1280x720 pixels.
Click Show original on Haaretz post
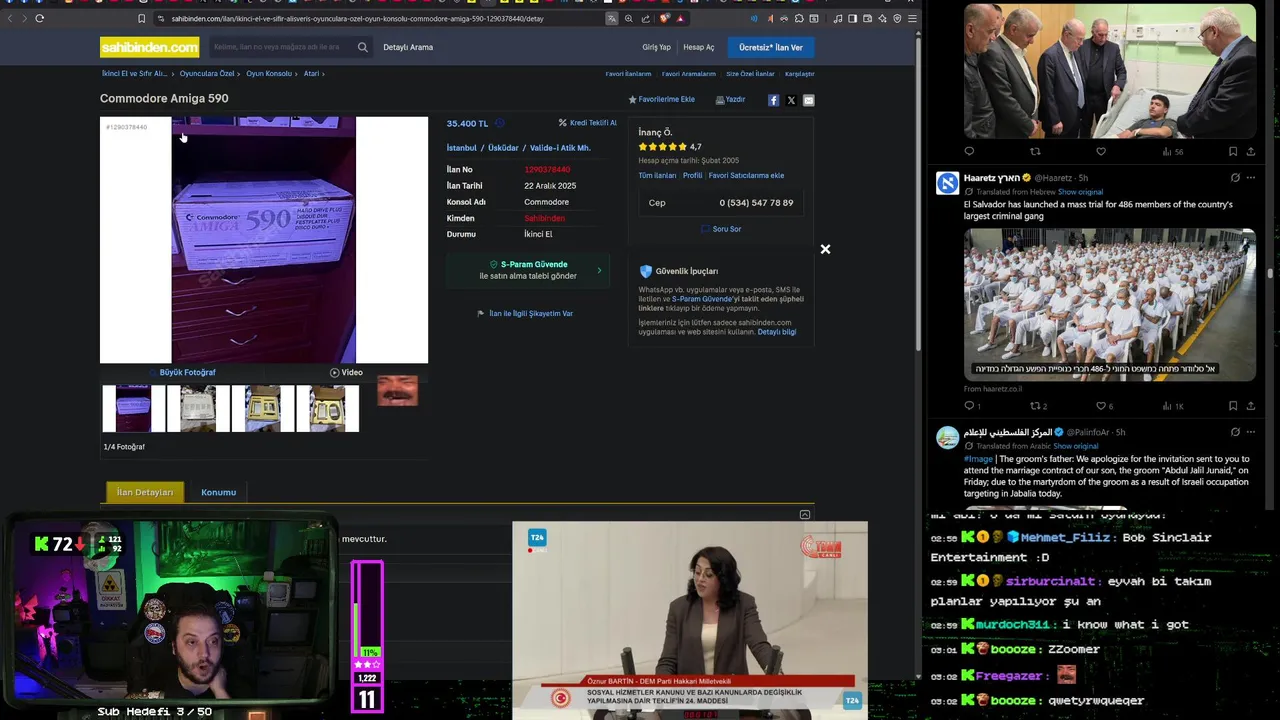(x=1080, y=192)
